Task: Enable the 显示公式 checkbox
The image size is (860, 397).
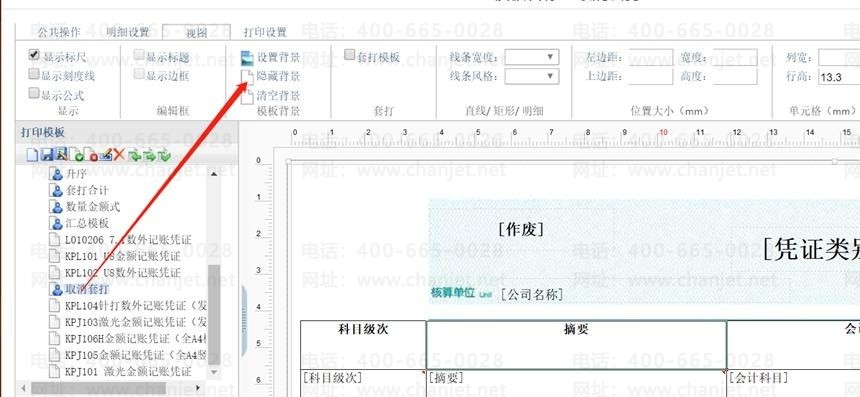Action: (35, 93)
